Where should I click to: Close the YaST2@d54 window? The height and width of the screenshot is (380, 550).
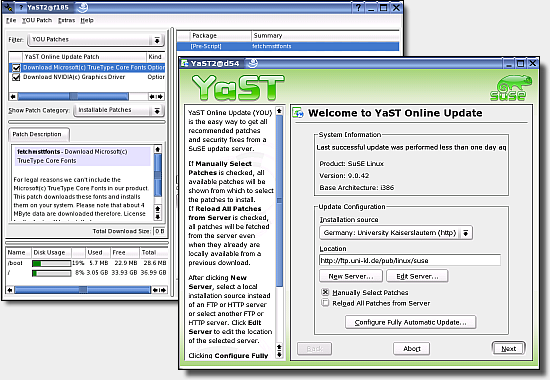coord(532,64)
